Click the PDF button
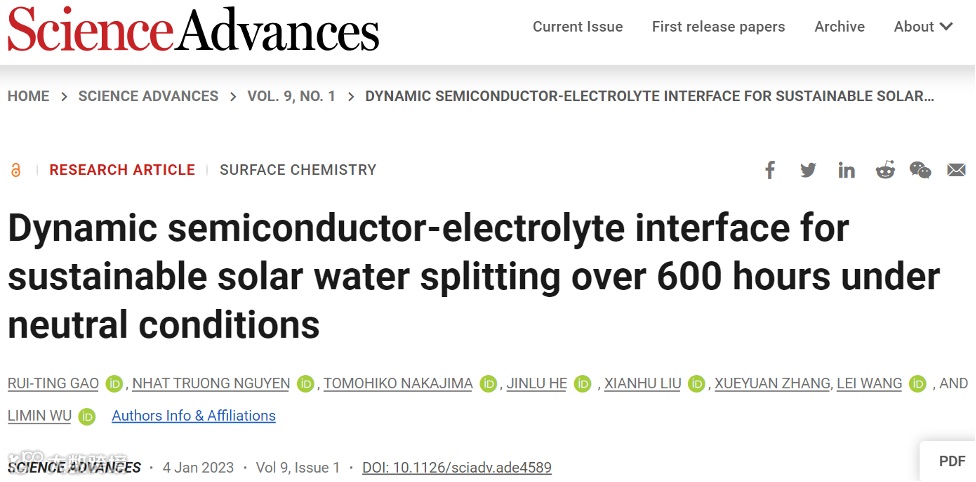Screen dimensions: 976x482 (951, 461)
